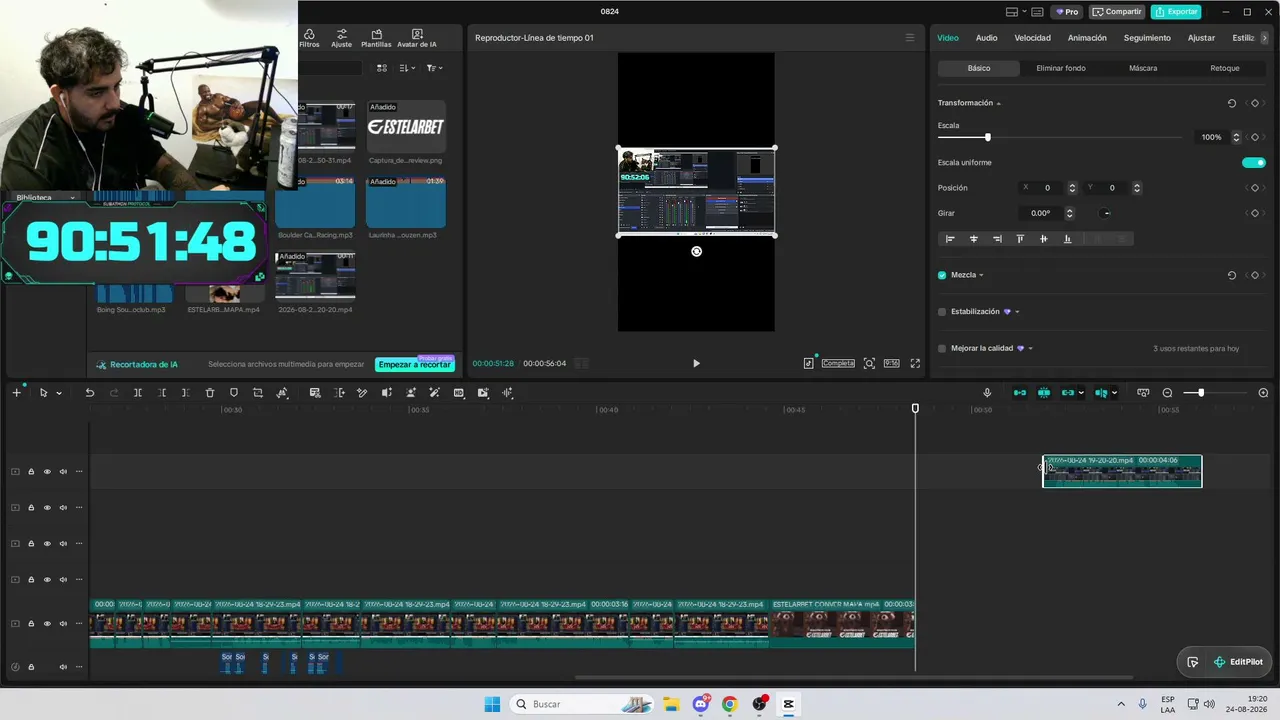The width and height of the screenshot is (1280, 720).
Task: Add keyframe for Escala
Action: point(1255,137)
